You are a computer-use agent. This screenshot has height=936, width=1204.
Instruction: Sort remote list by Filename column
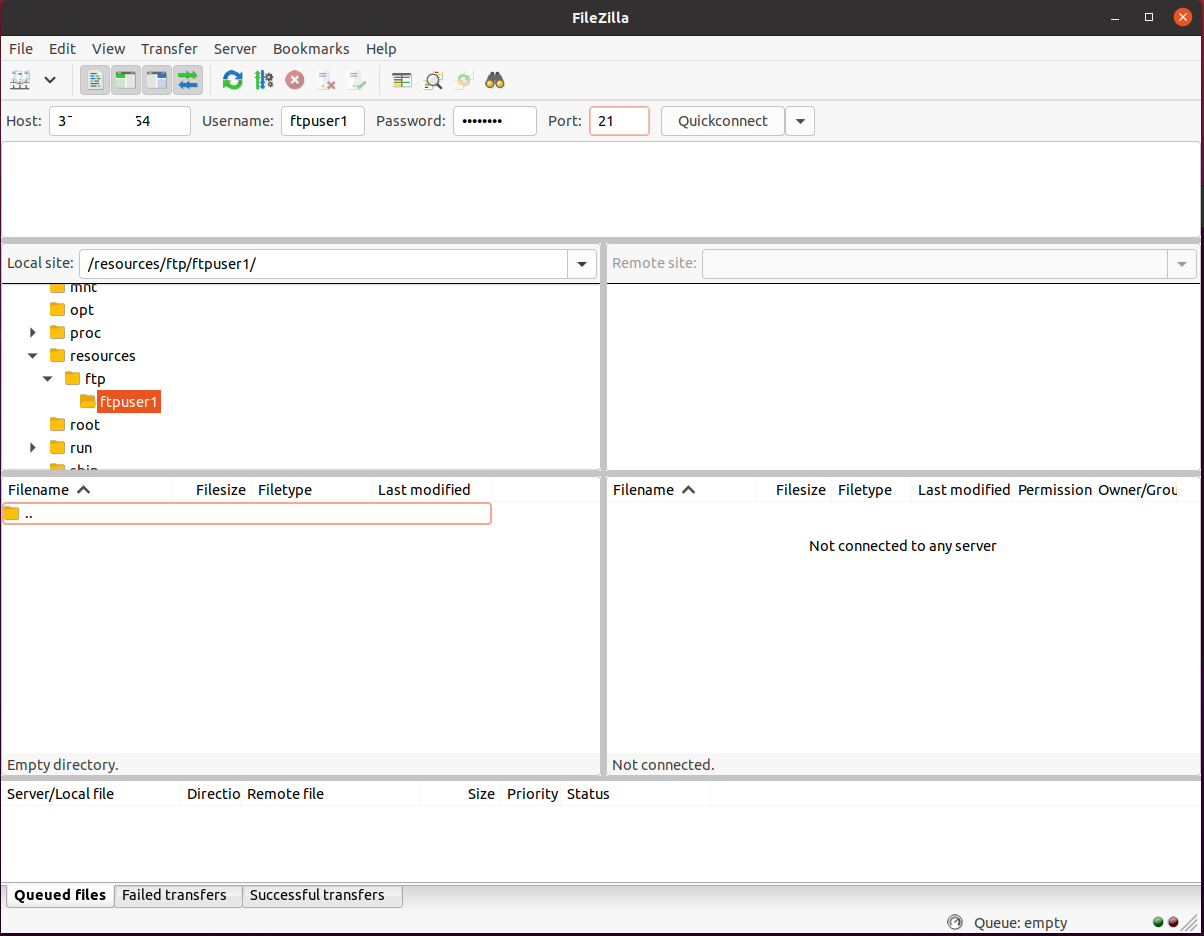tap(682, 490)
